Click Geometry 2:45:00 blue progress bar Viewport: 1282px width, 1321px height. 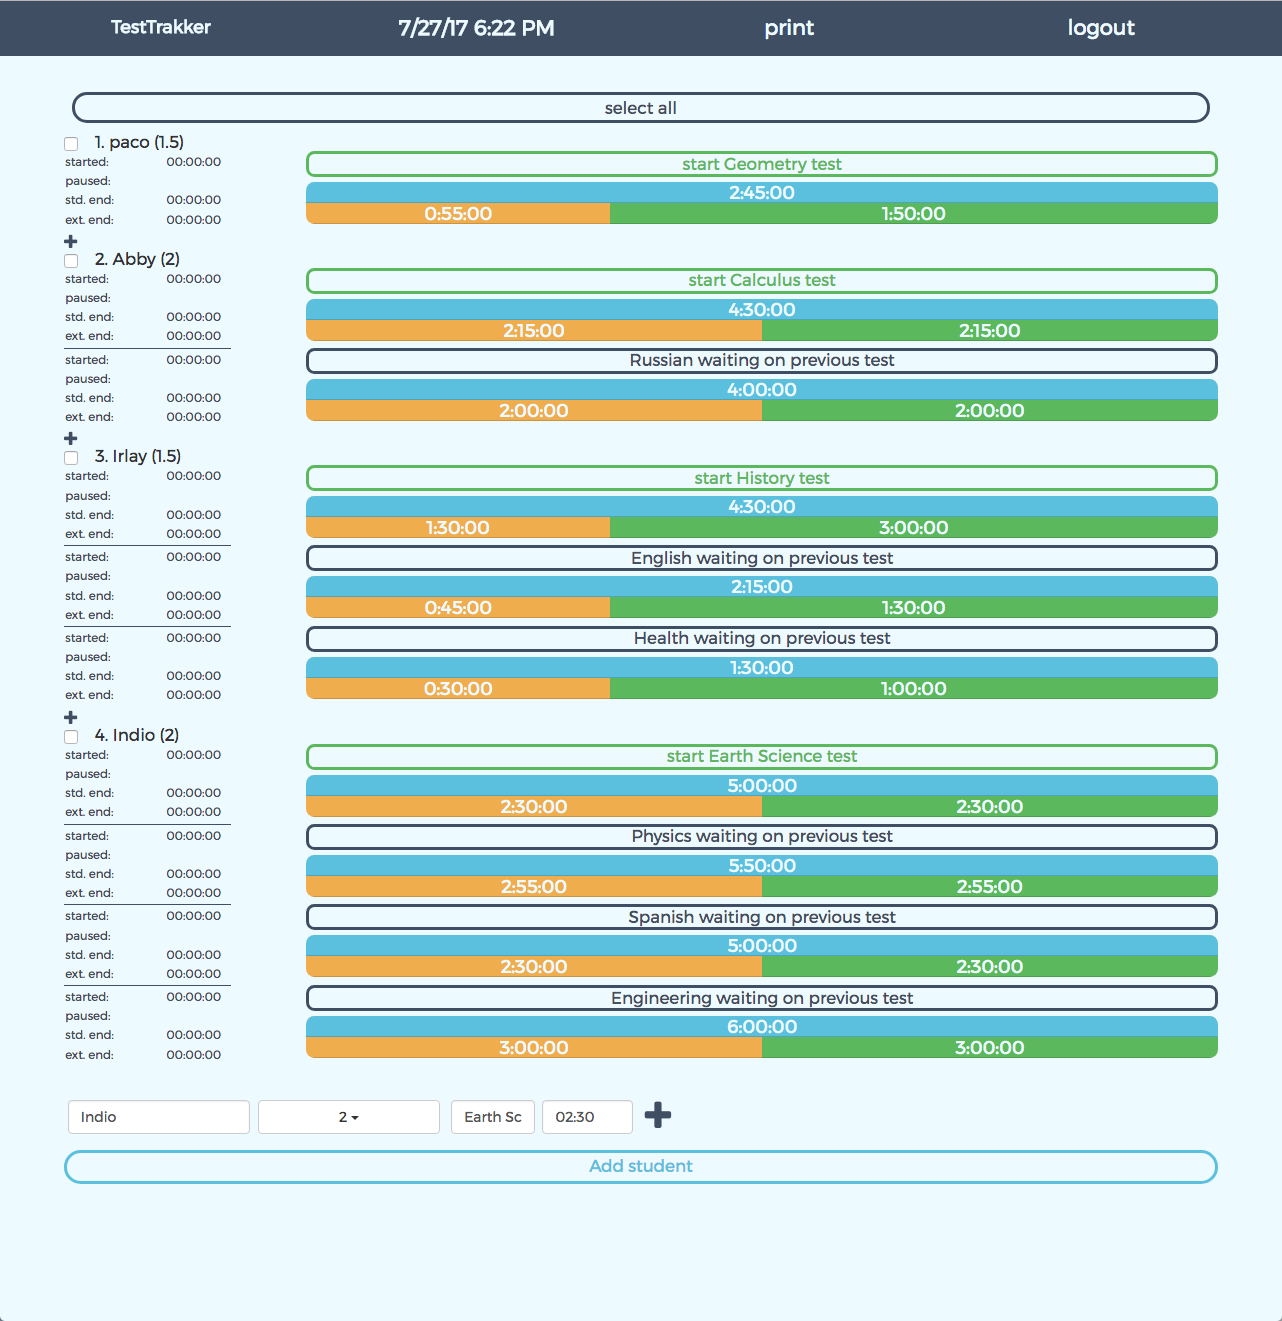tap(761, 193)
